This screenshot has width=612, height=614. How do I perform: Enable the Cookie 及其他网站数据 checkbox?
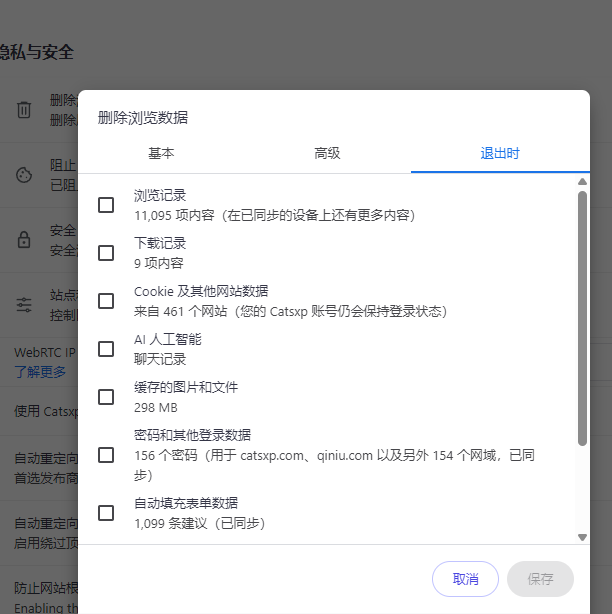[106, 301]
